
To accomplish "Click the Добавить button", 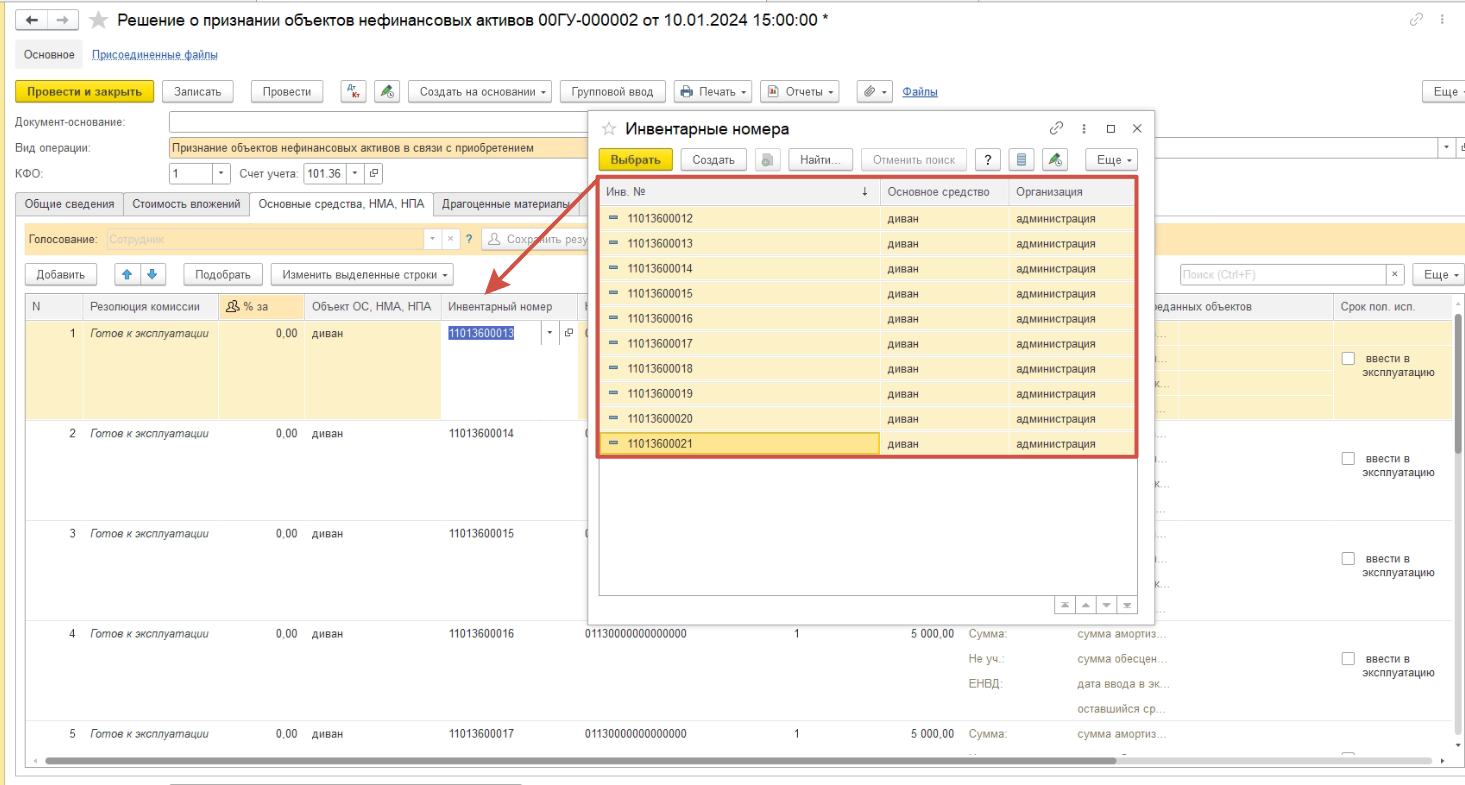I will (61, 274).
